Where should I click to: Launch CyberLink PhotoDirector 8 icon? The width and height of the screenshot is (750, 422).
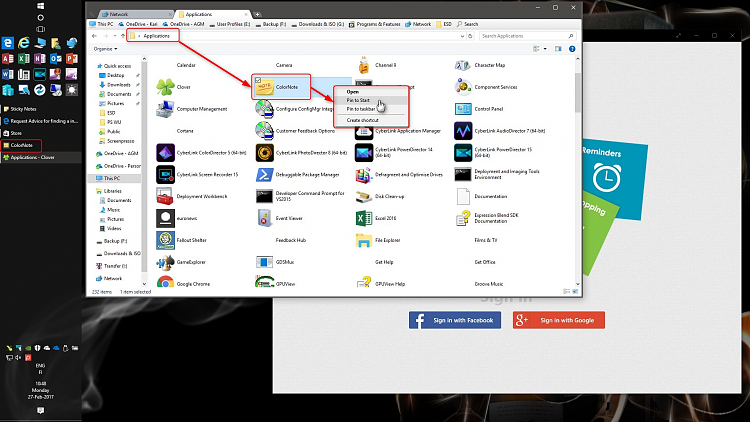pos(265,153)
